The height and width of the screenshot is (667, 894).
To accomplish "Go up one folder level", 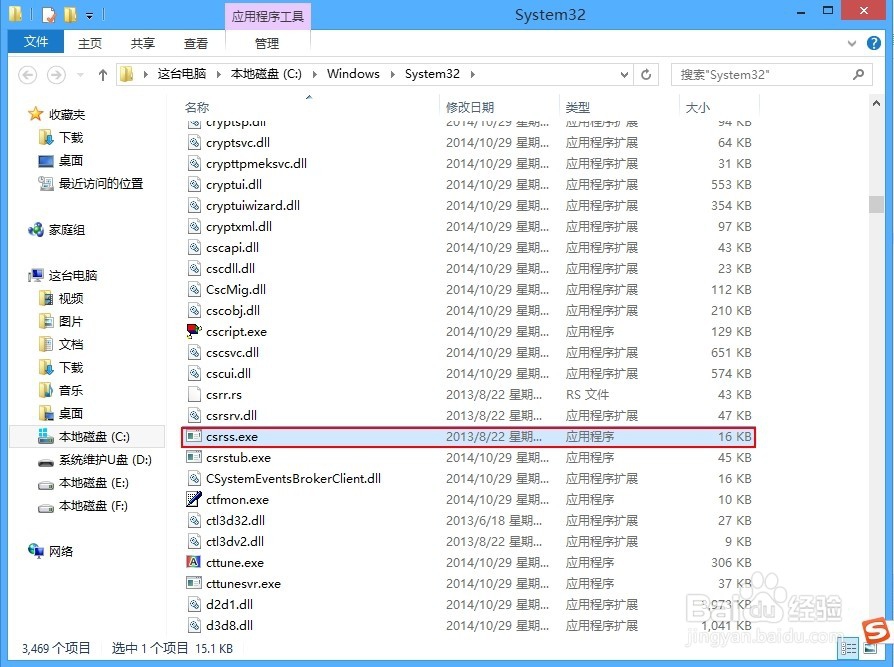I will 103,75.
